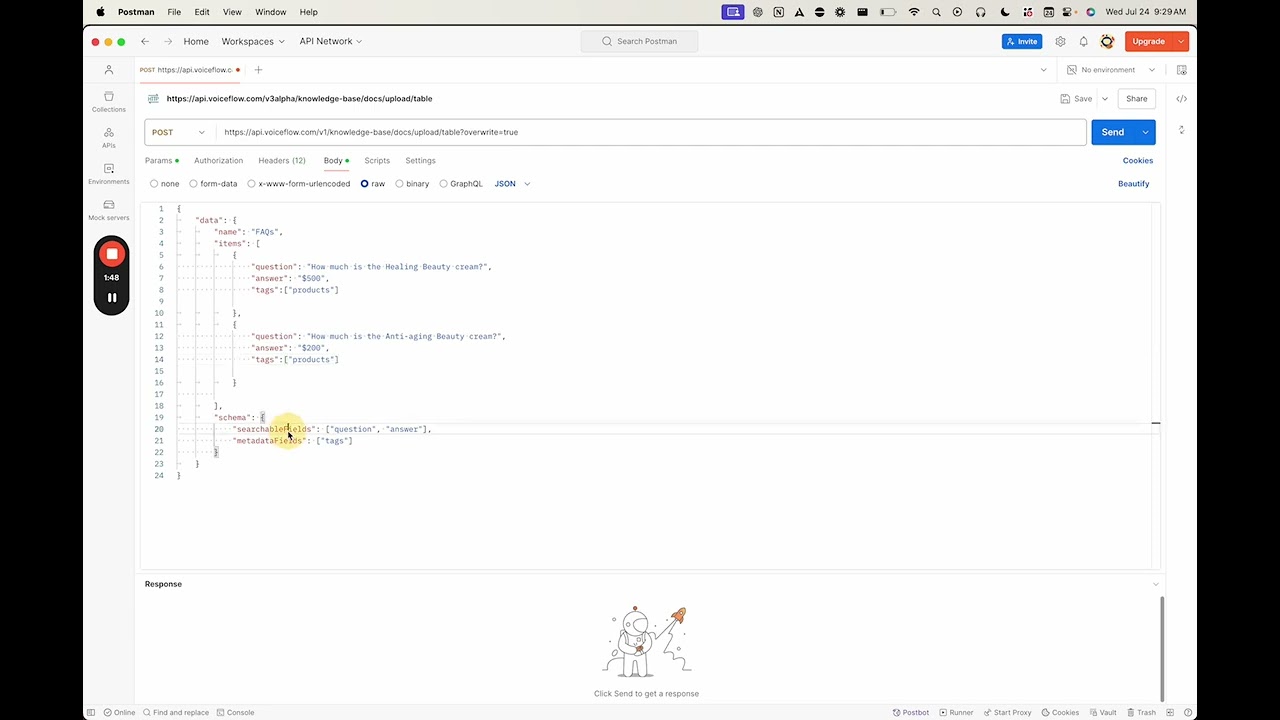Open the No environment selector
The image size is (1280, 720).
pyautogui.click(x=1111, y=70)
